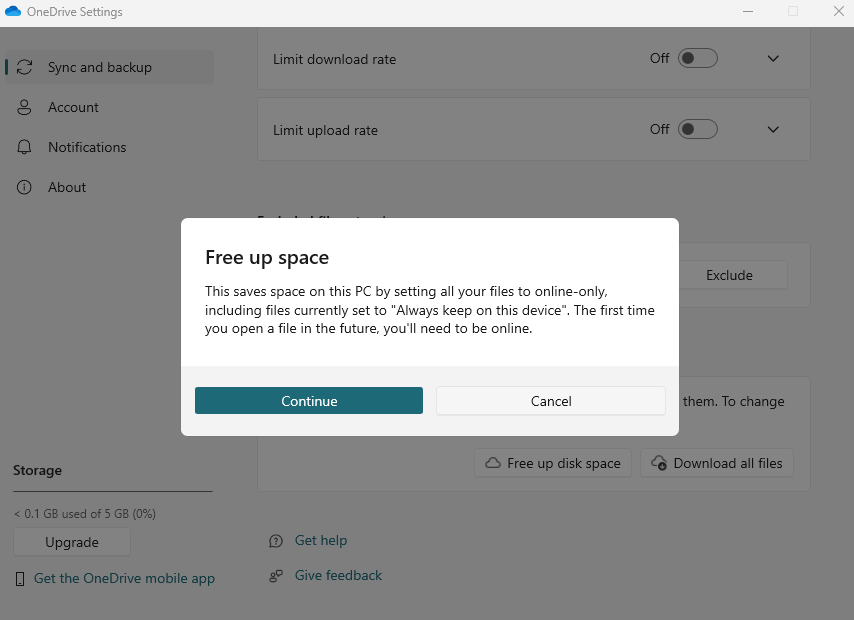Open the Notifications settings tab

(87, 147)
